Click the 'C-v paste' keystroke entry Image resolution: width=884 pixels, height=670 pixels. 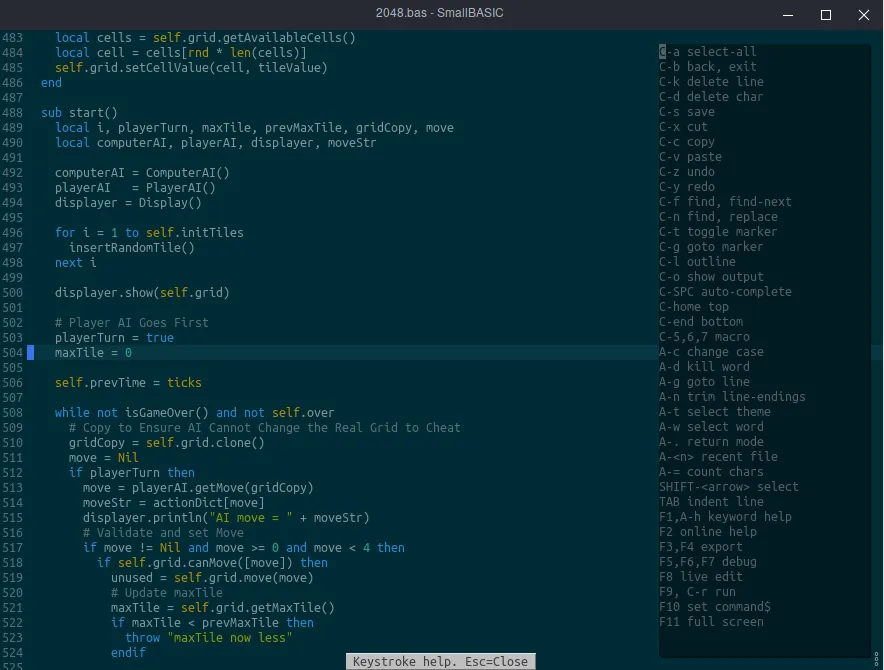[690, 157]
